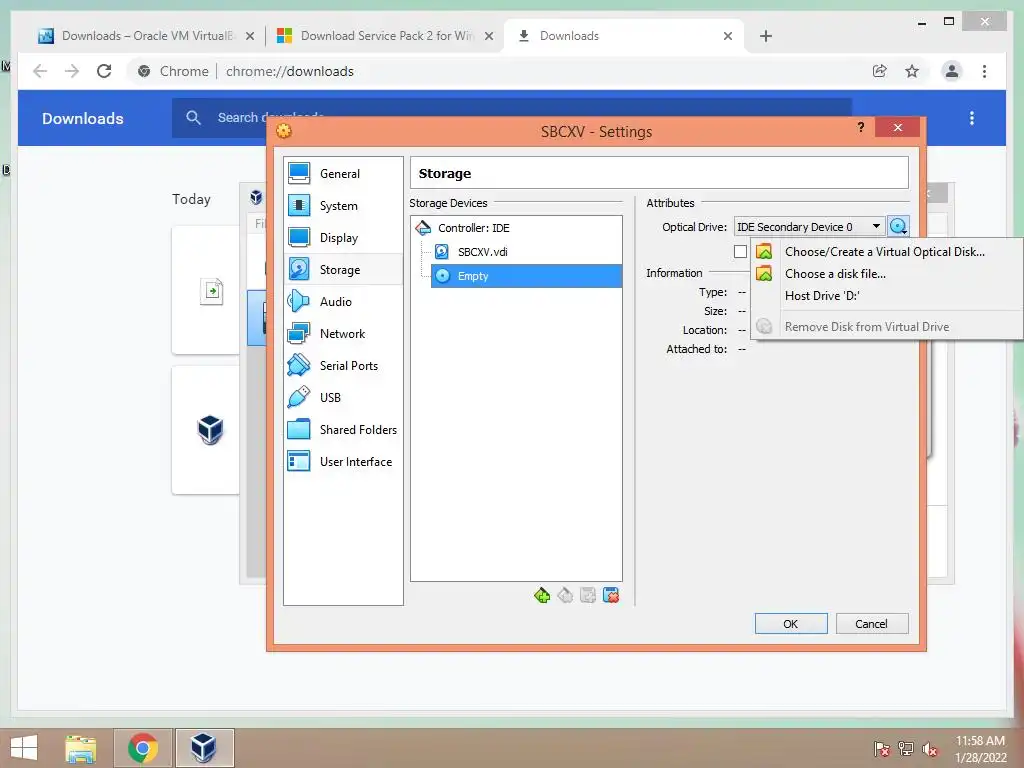This screenshot has height=768, width=1024.
Task: Open USB settings category
Action: 343,398
